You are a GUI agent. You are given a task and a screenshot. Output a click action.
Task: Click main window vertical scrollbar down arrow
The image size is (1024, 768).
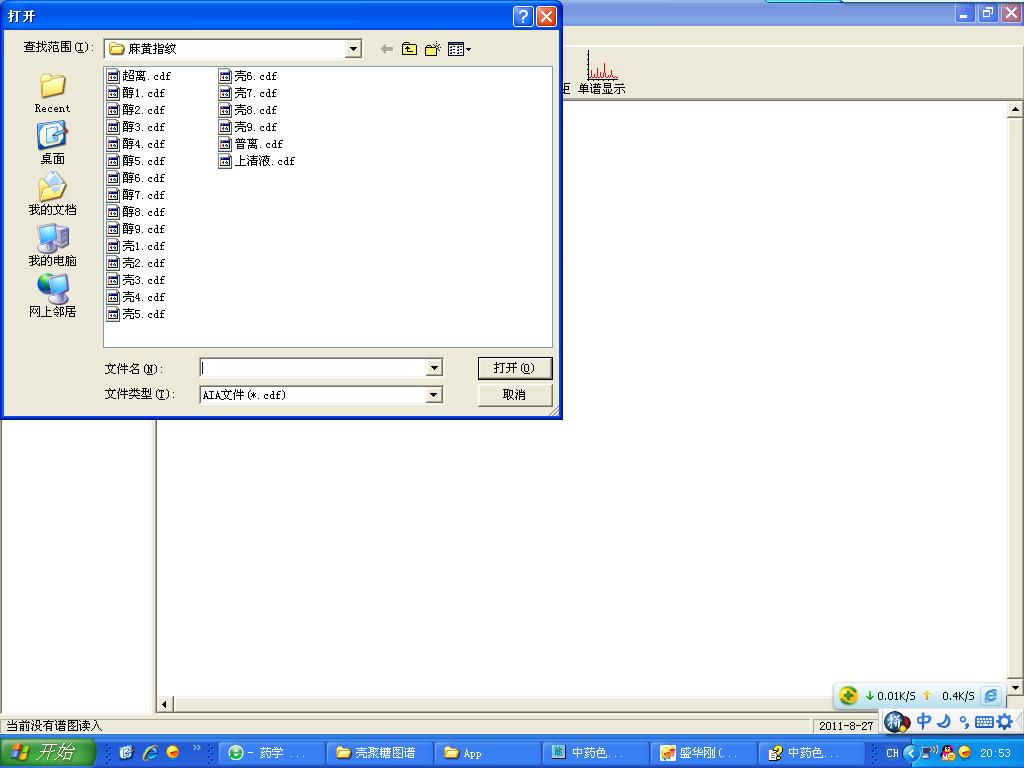coord(1015,688)
